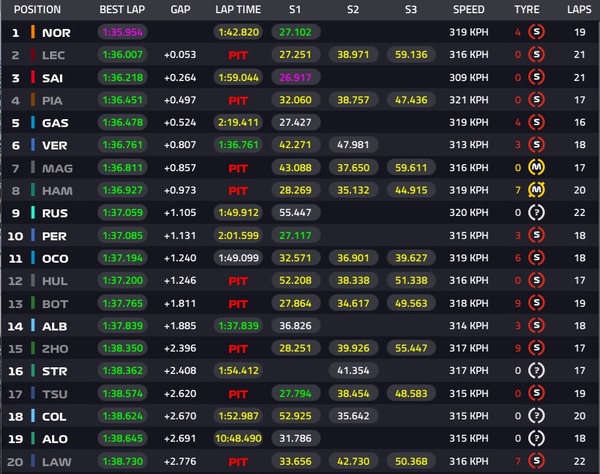Click Magnussen's yellow medium tyre icon
This screenshot has width=600, height=474.
tap(536, 167)
